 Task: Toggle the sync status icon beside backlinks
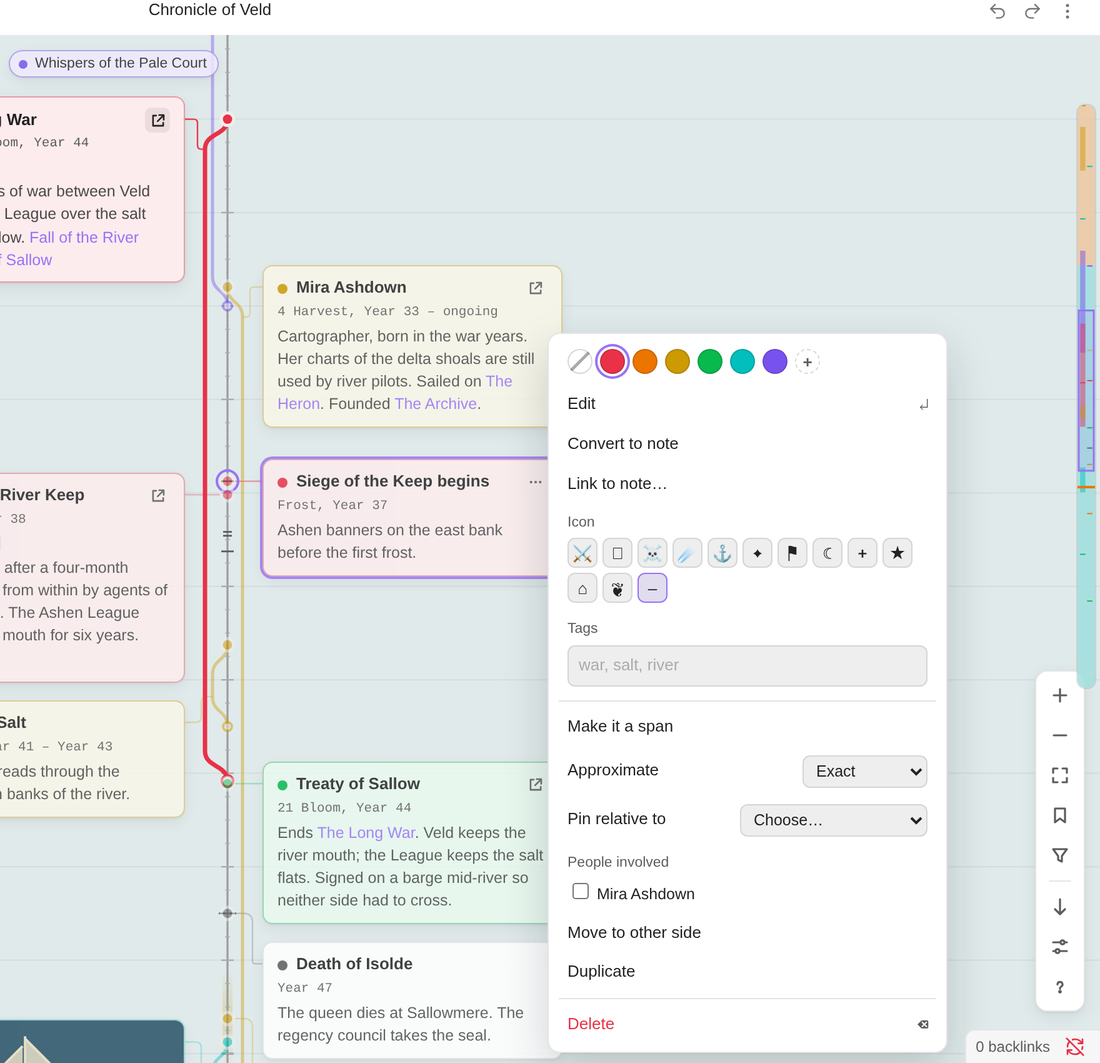point(1075,1047)
